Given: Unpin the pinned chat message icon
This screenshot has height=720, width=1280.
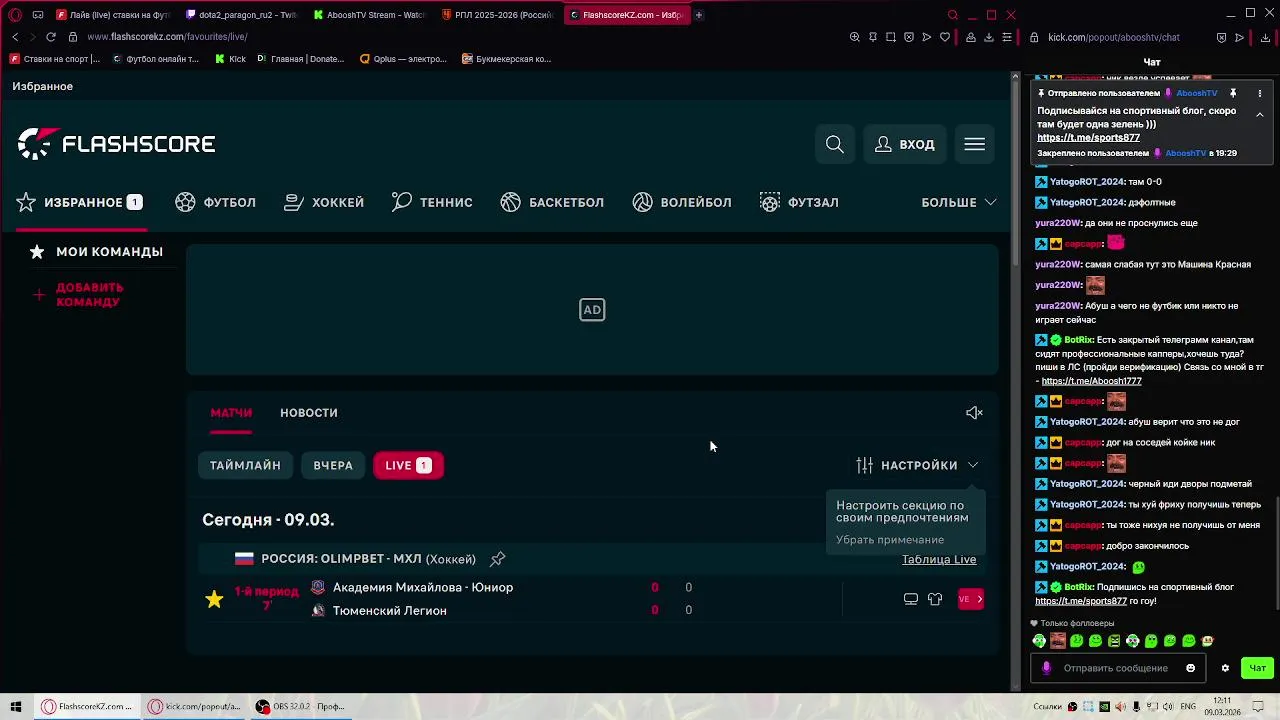Looking at the screenshot, I should [1233, 93].
